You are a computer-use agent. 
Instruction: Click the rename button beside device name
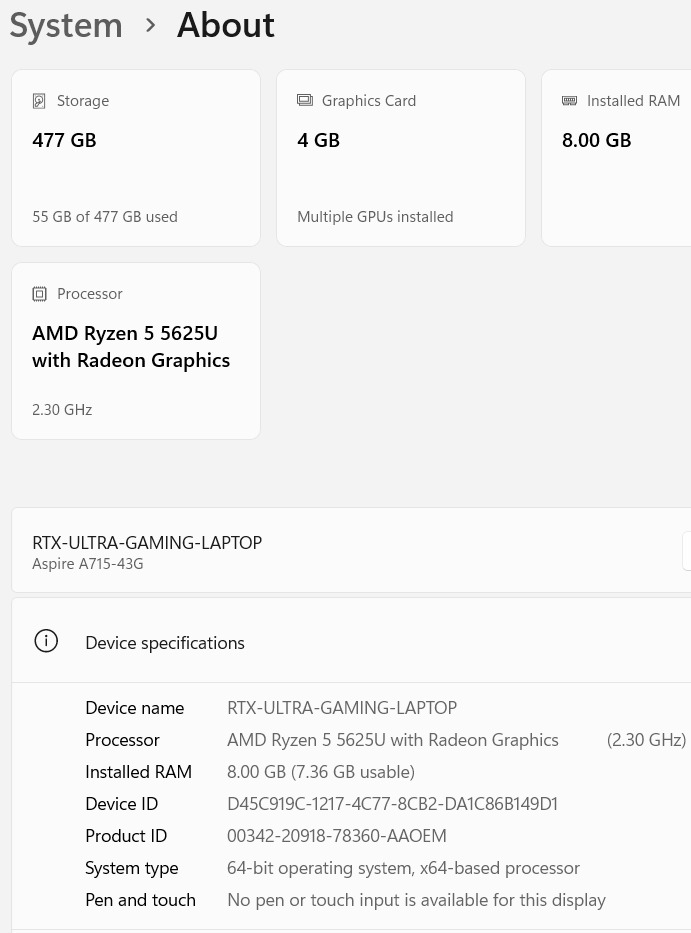click(x=687, y=551)
